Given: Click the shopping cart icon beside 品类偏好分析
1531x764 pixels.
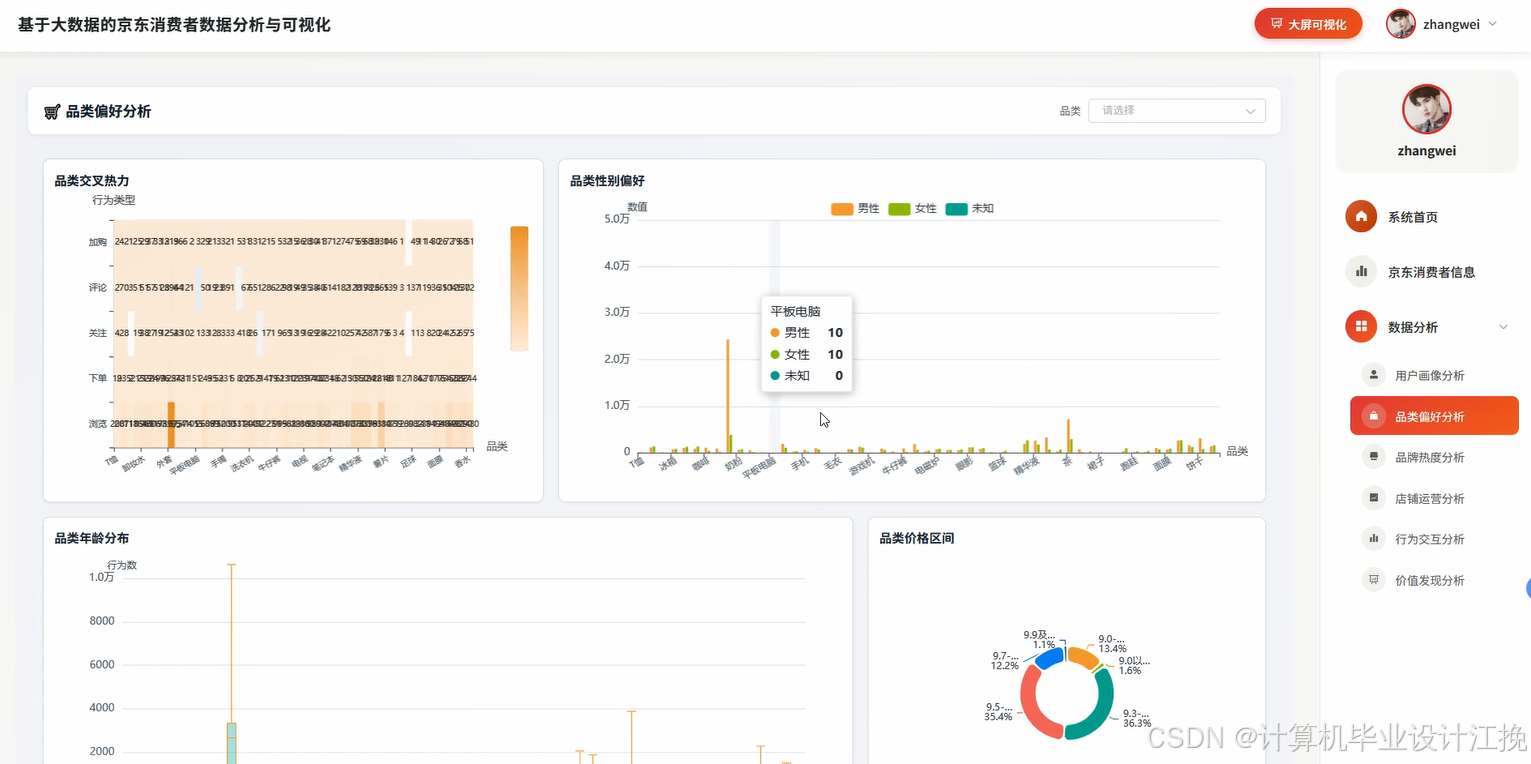Looking at the screenshot, I should coord(52,112).
